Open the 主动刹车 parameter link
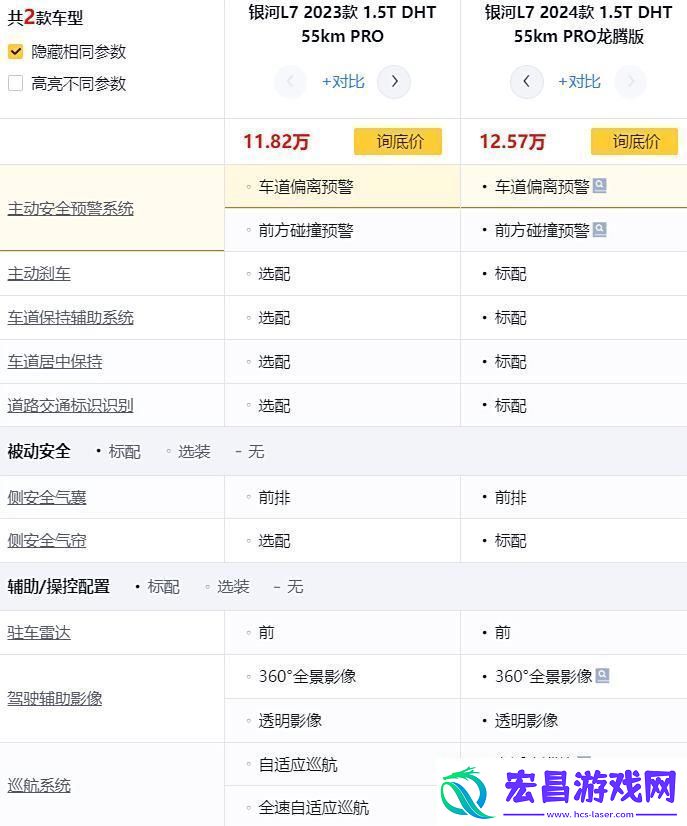 click(39, 274)
